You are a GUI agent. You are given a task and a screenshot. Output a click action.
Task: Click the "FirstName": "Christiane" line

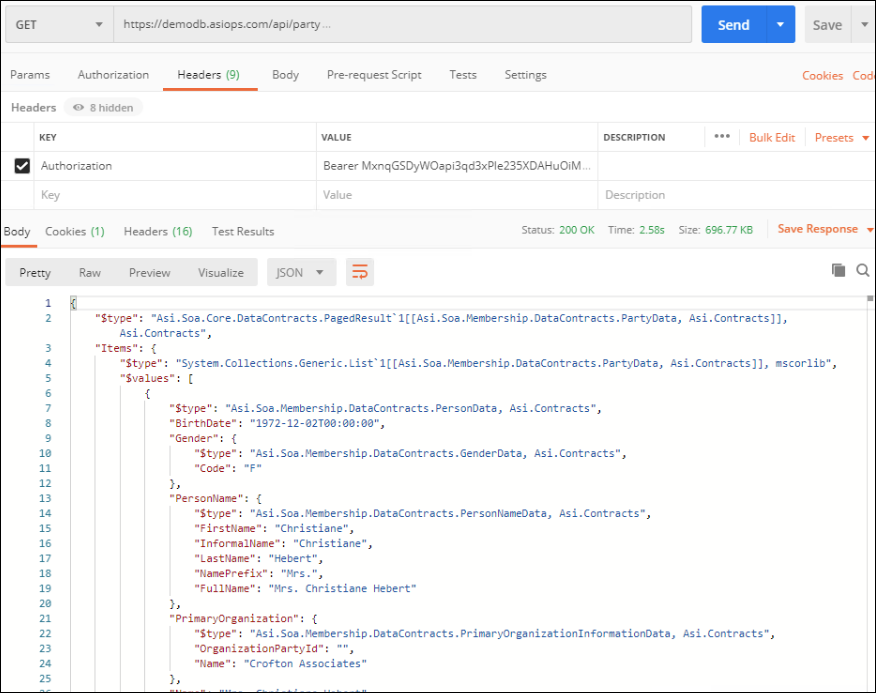coord(274,529)
